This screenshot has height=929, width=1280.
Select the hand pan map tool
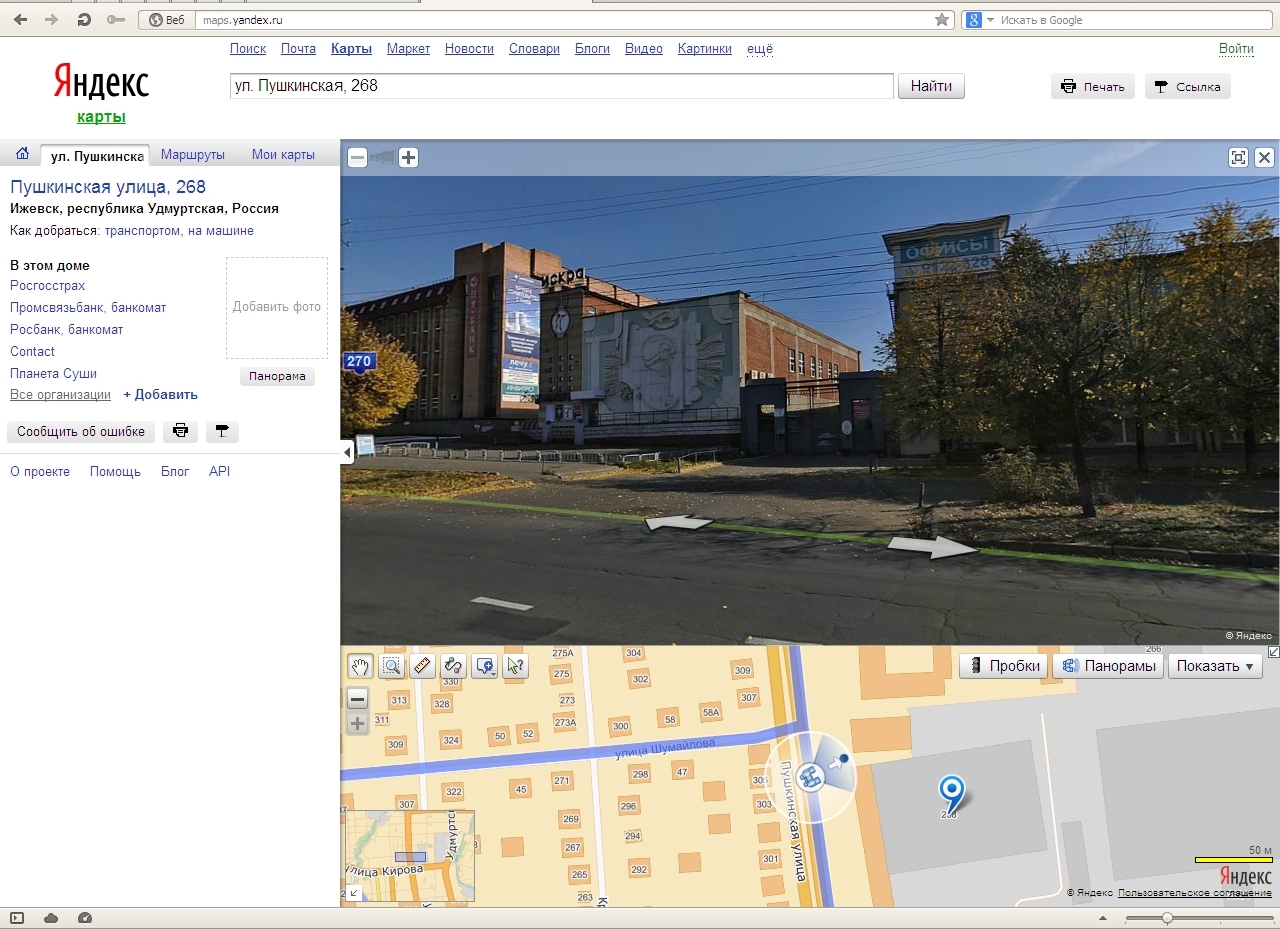click(x=359, y=666)
